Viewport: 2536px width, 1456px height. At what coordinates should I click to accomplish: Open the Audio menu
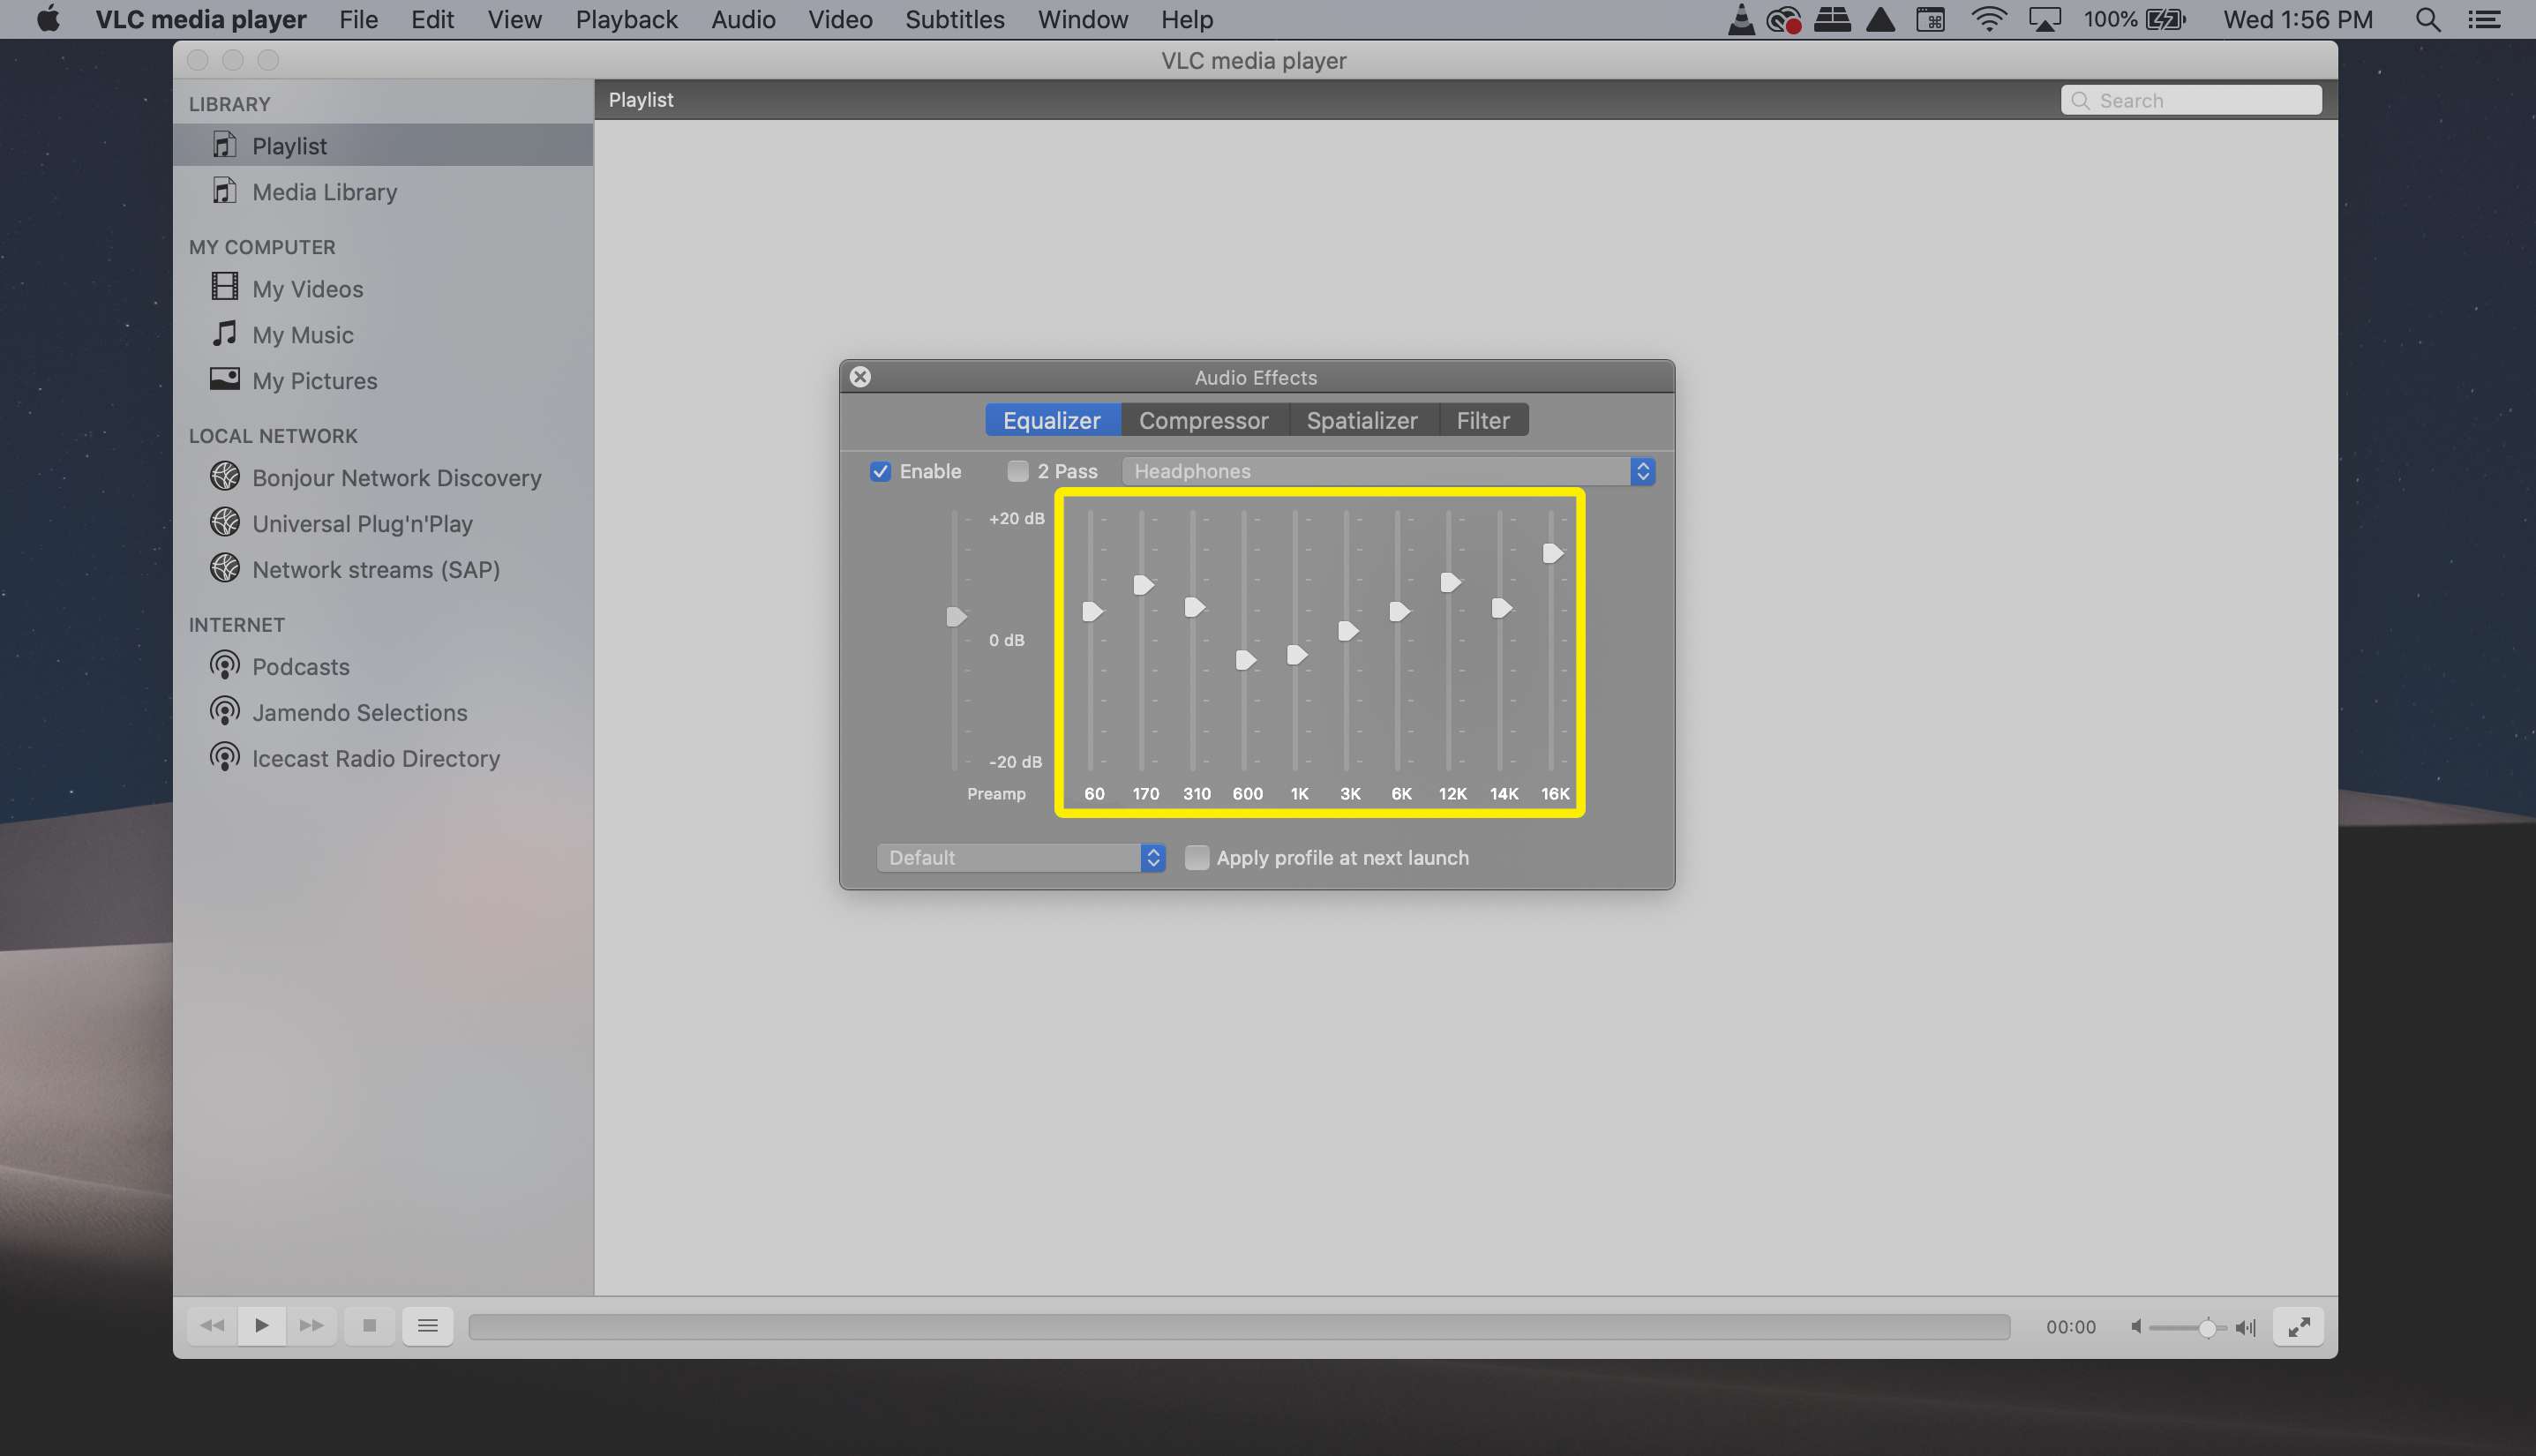[x=743, y=19]
